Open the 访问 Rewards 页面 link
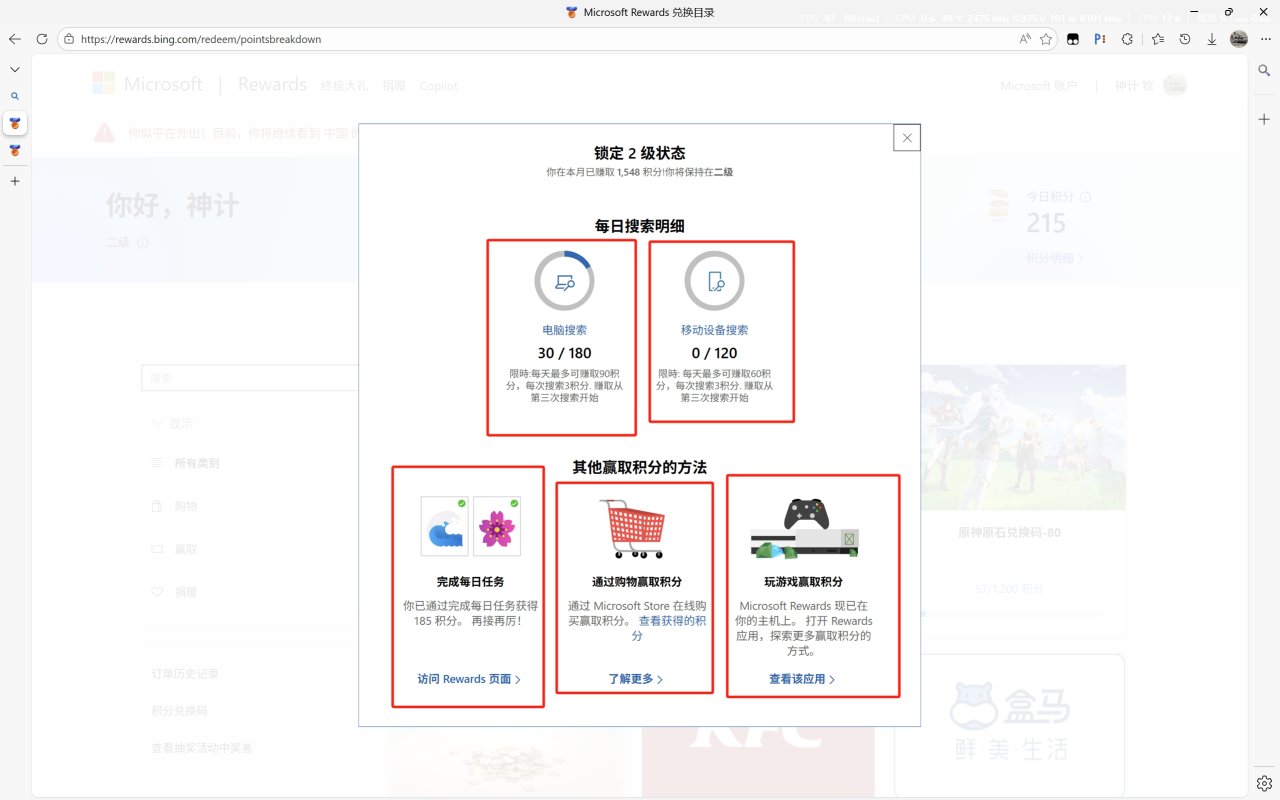The width and height of the screenshot is (1280, 800). [469, 679]
